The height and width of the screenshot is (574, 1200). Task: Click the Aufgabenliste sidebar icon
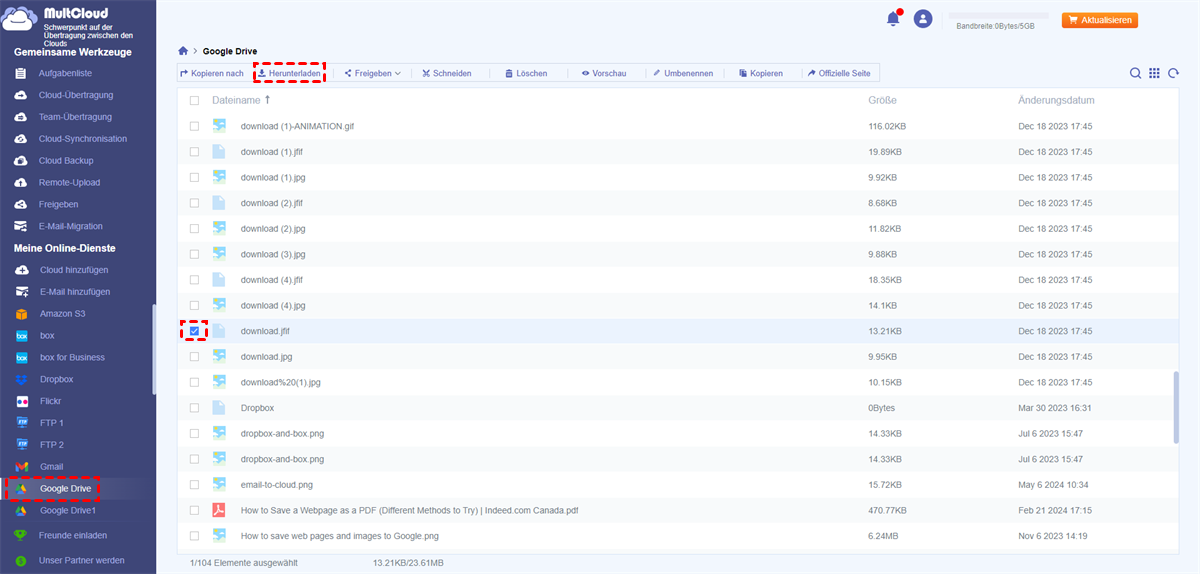click(20, 74)
